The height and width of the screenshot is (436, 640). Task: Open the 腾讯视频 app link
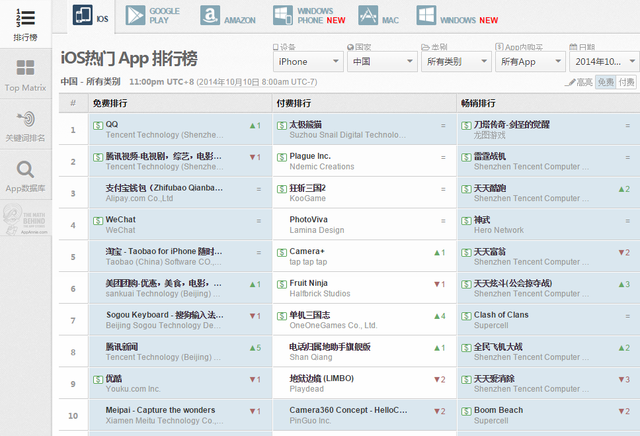coord(163,156)
